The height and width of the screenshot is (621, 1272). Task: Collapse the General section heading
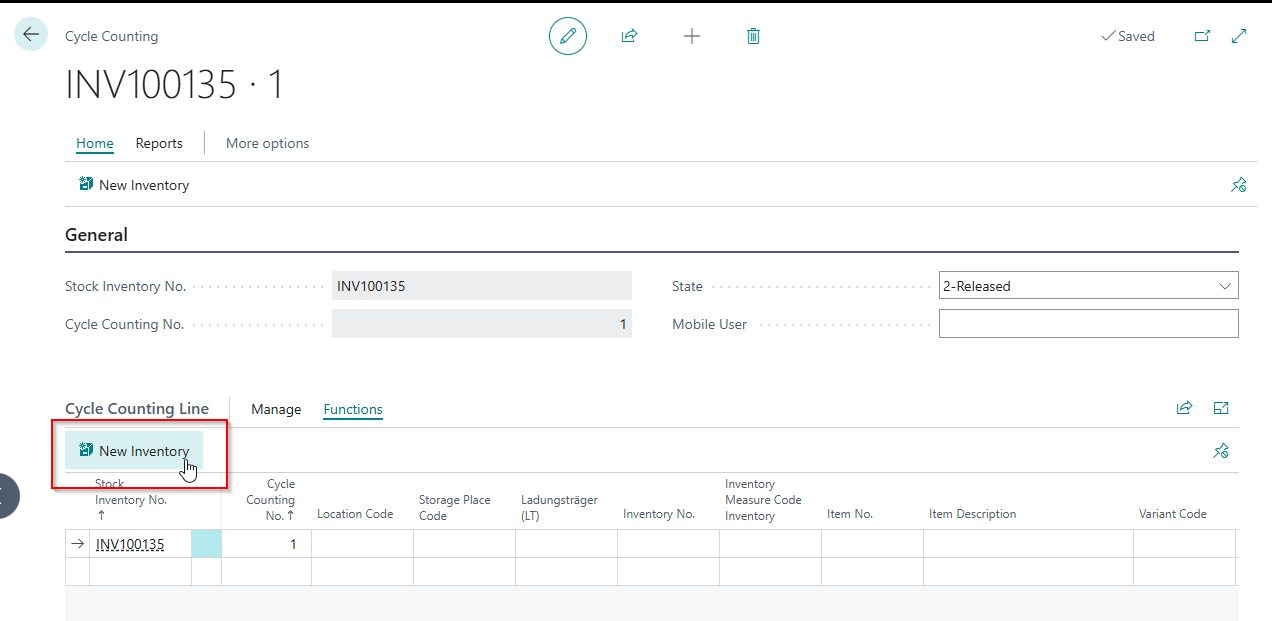tap(96, 235)
